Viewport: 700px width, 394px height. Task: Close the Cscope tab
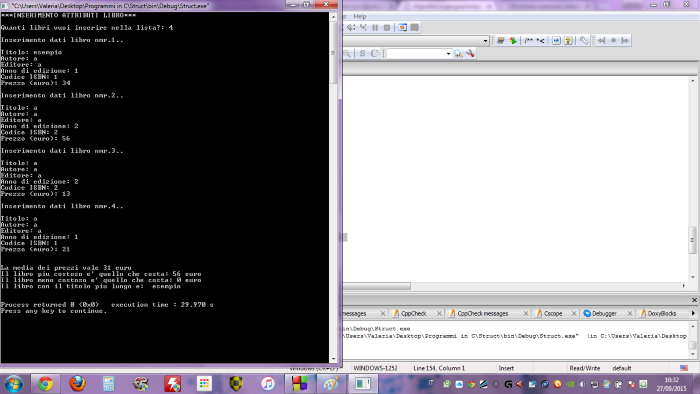click(x=574, y=314)
